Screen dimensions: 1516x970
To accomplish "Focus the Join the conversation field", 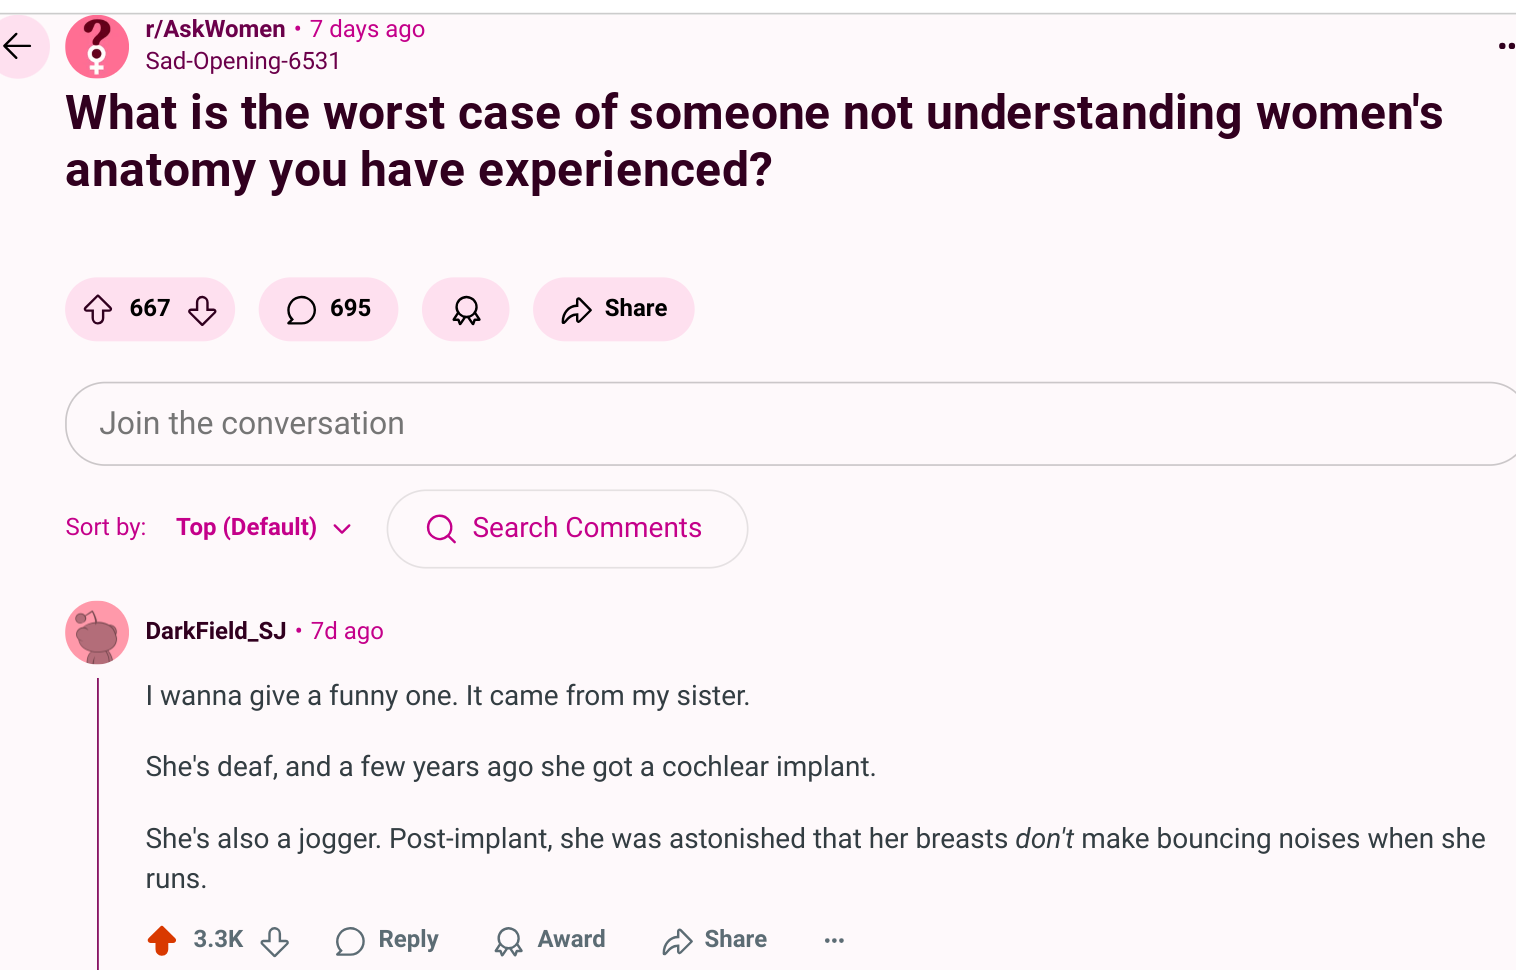I will [x=790, y=424].
